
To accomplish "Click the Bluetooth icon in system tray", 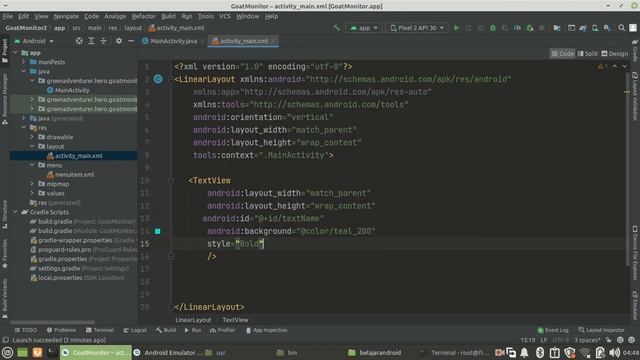I will 540,352.
